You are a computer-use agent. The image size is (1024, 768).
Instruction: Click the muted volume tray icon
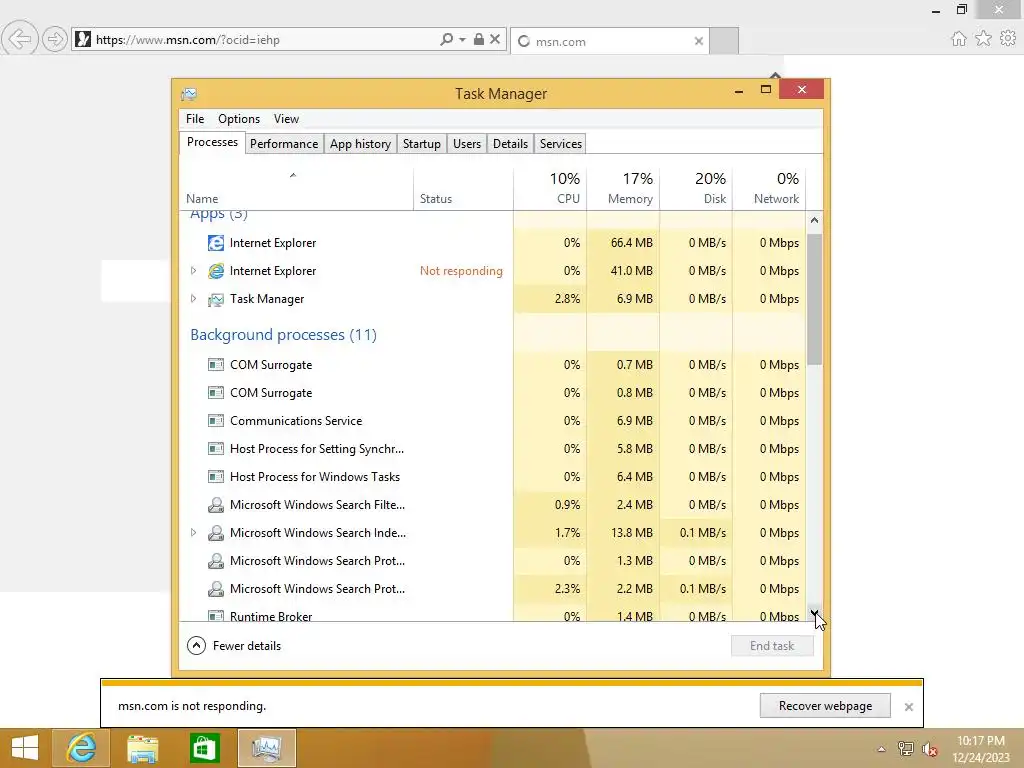930,749
